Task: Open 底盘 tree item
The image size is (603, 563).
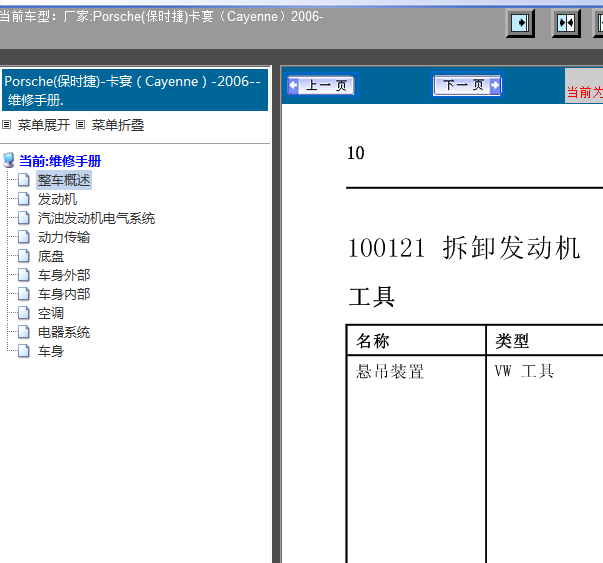Action: pos(51,256)
